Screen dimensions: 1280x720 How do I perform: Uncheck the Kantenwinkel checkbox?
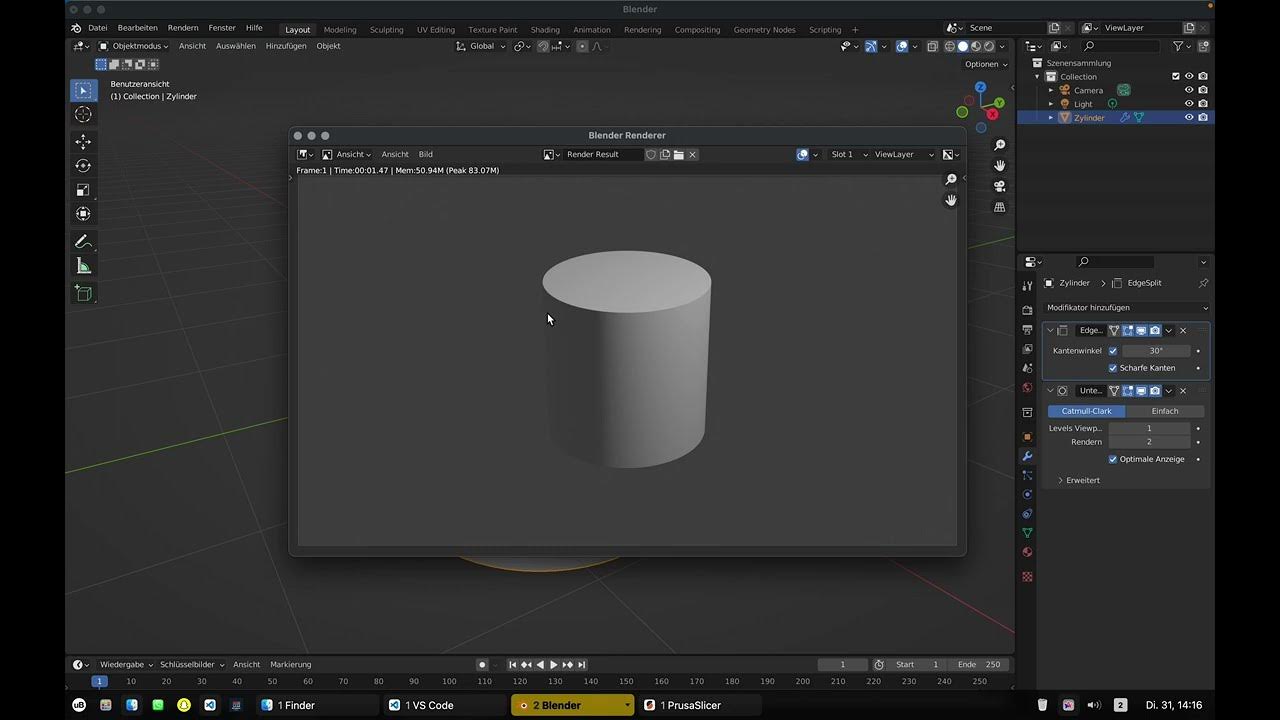click(x=1113, y=351)
